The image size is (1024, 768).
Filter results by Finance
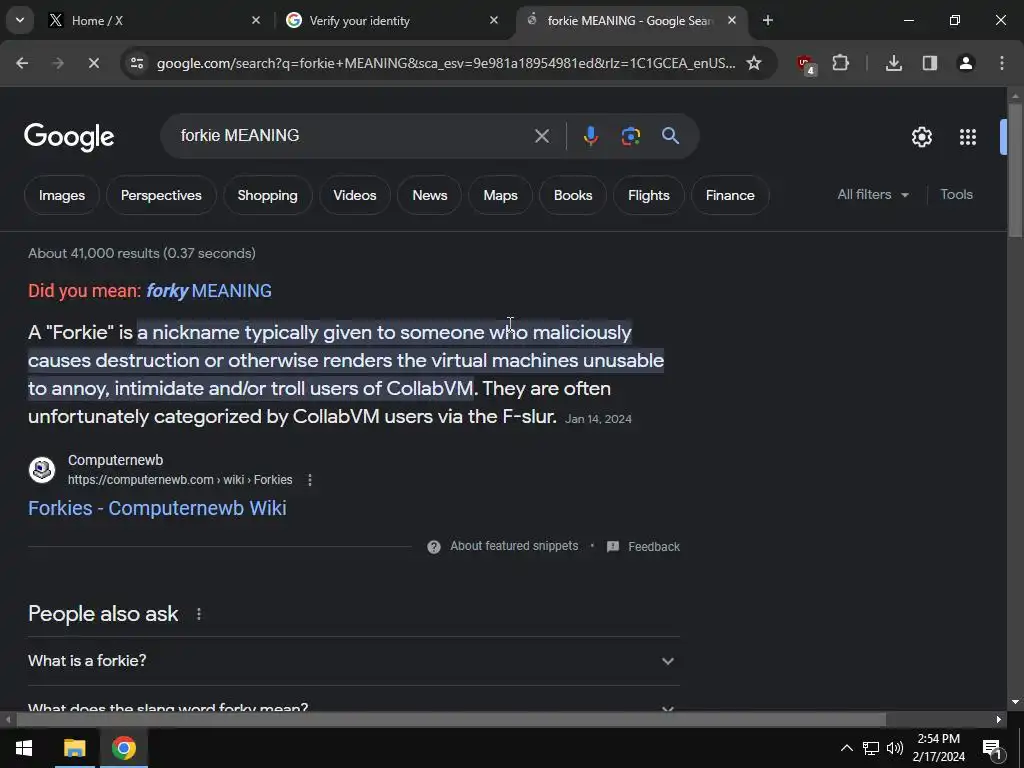730,195
